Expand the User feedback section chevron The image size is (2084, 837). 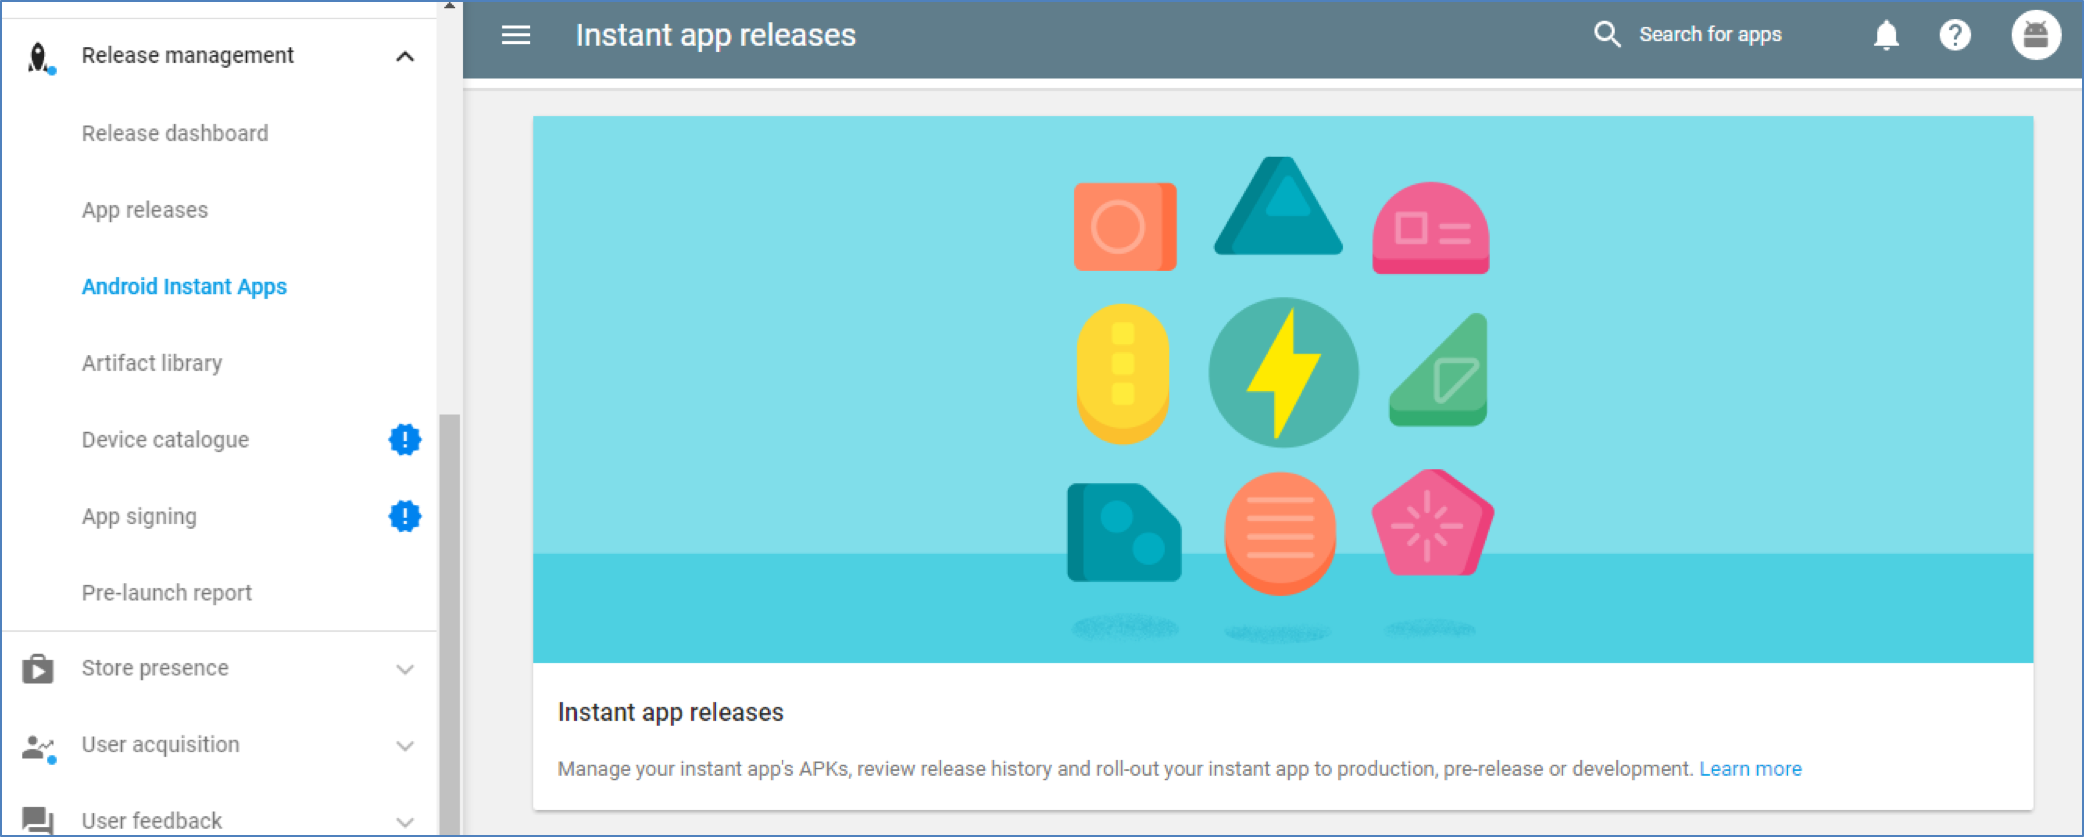pos(404,822)
